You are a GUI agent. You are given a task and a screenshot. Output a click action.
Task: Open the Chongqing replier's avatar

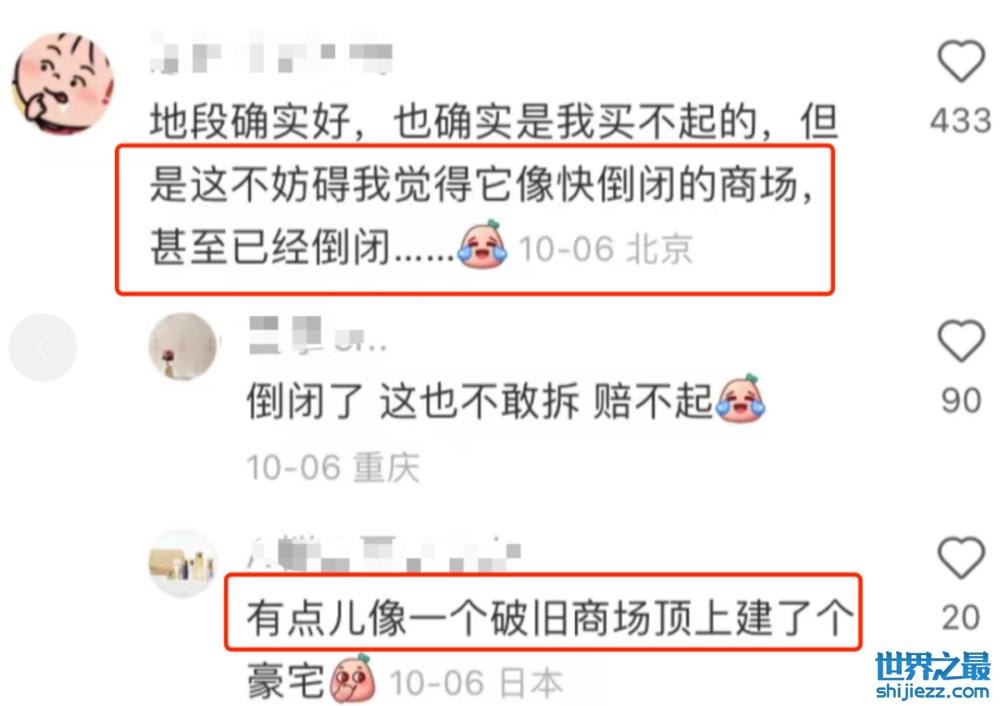[183, 346]
